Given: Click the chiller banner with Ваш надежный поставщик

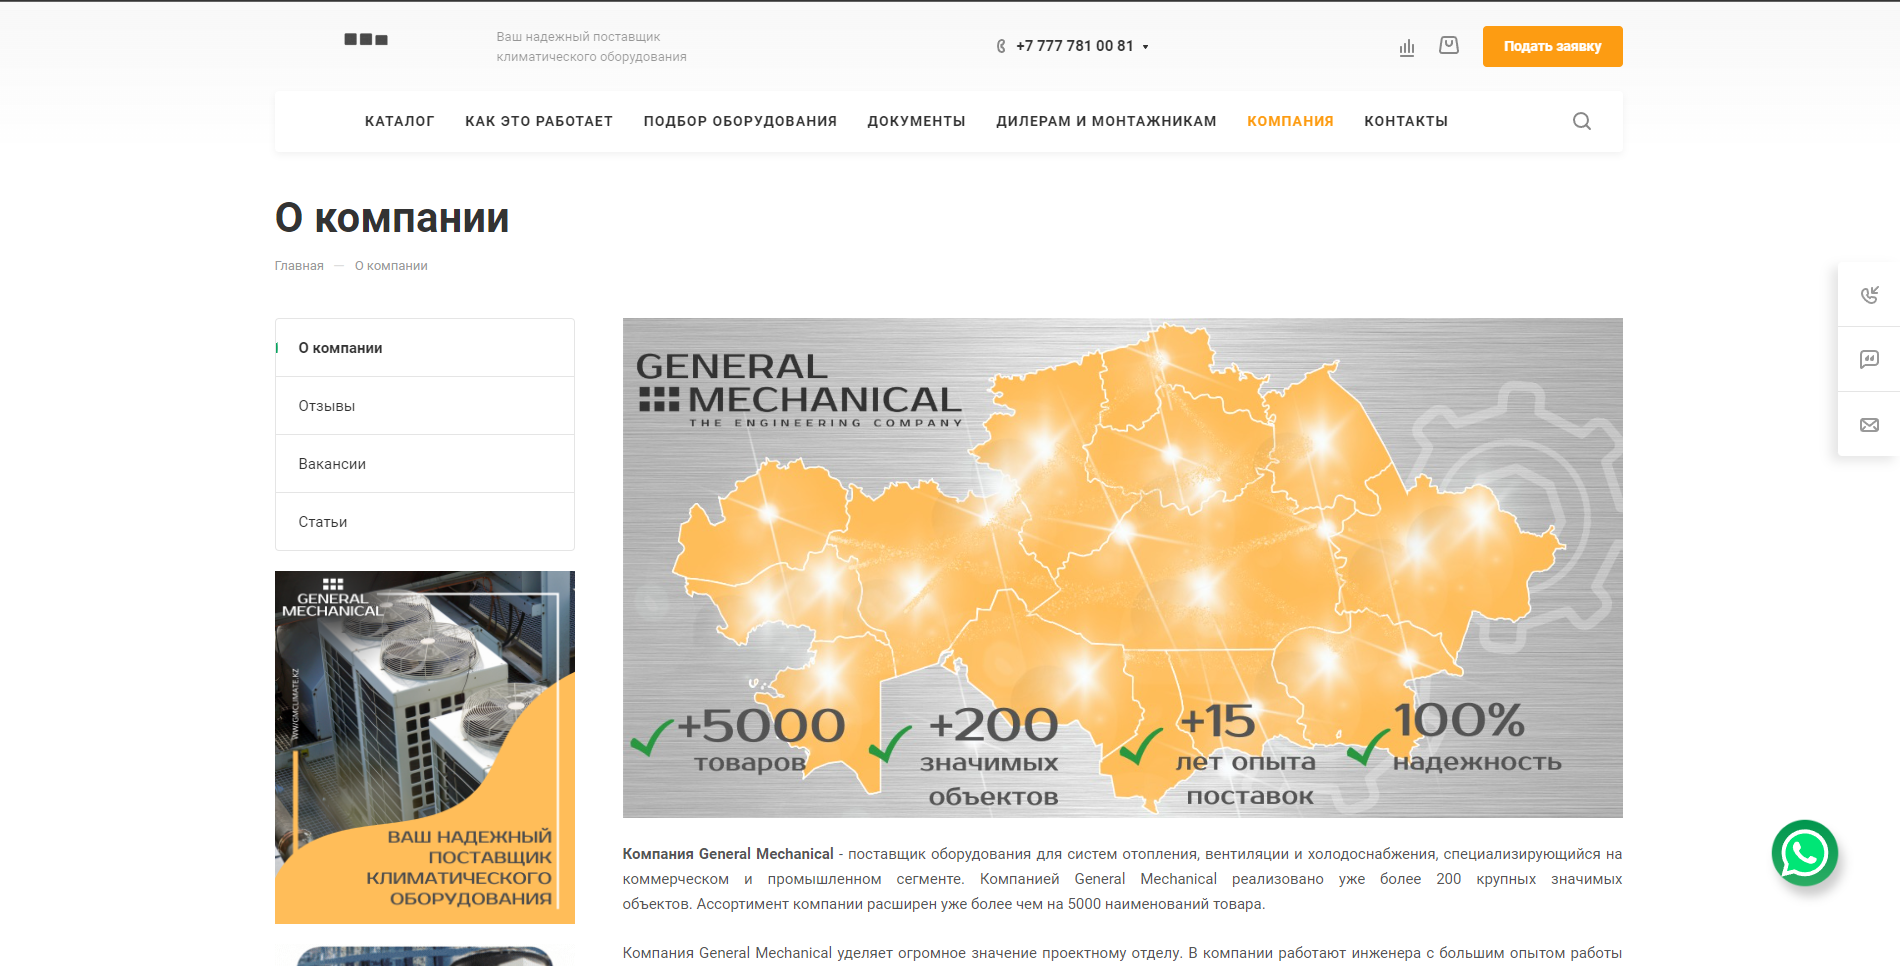Looking at the screenshot, I should click(425, 747).
